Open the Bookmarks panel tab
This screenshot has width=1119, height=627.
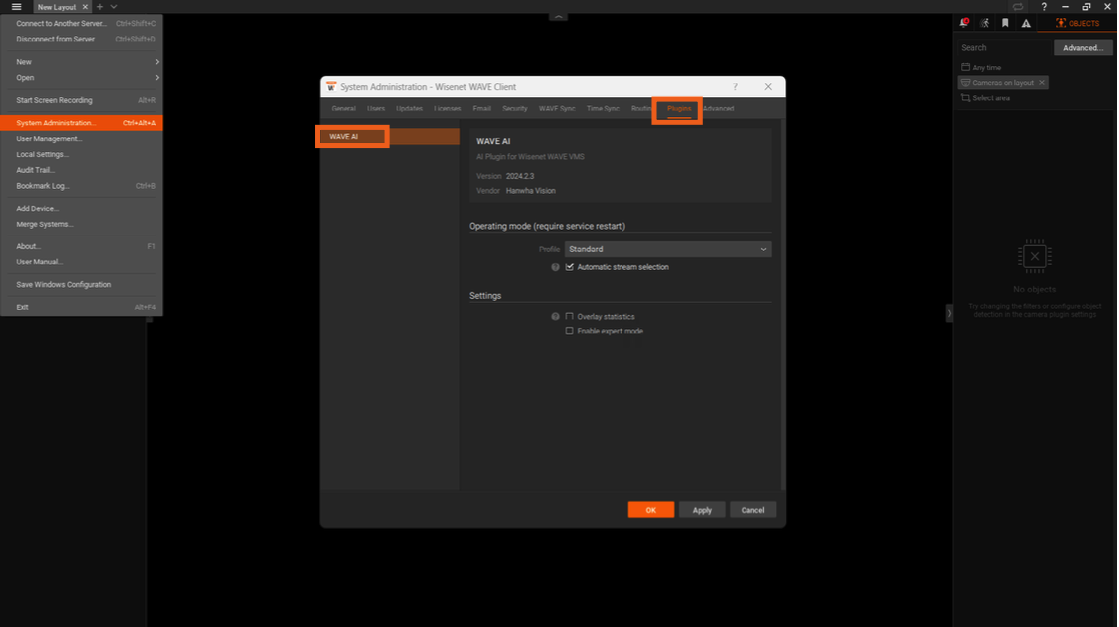click(1005, 23)
